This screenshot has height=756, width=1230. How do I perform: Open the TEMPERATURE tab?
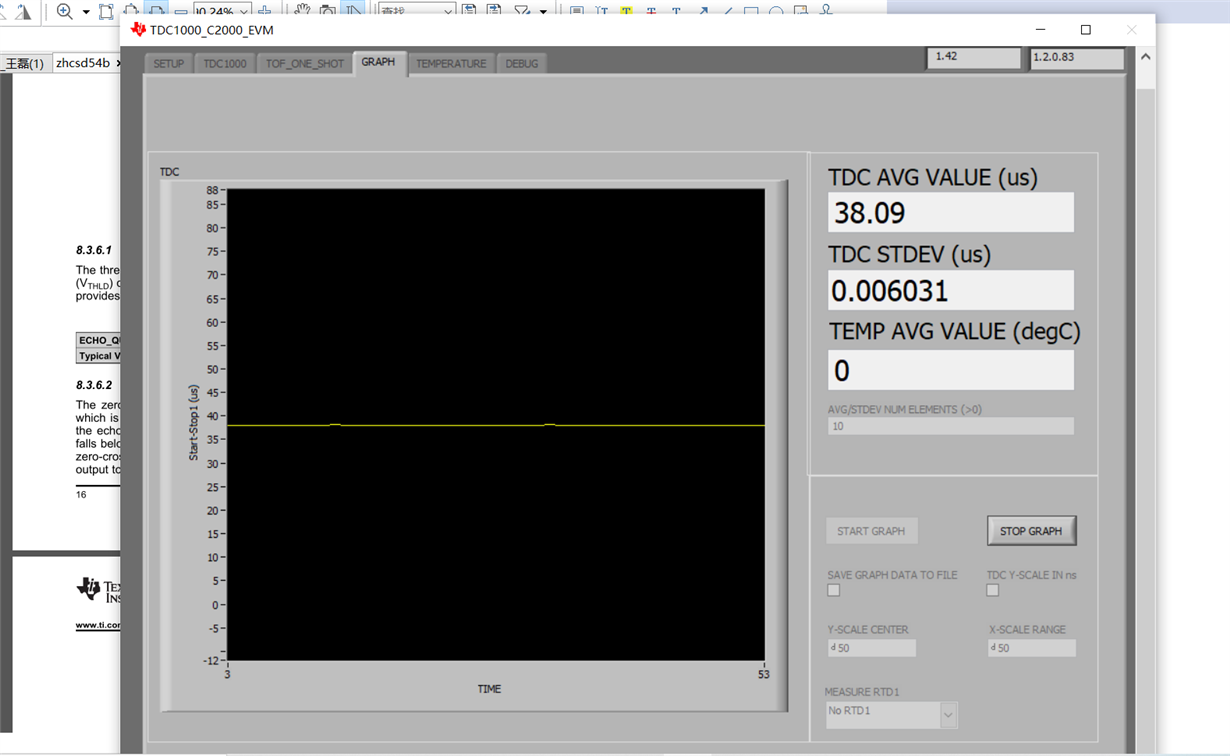[x=451, y=63]
